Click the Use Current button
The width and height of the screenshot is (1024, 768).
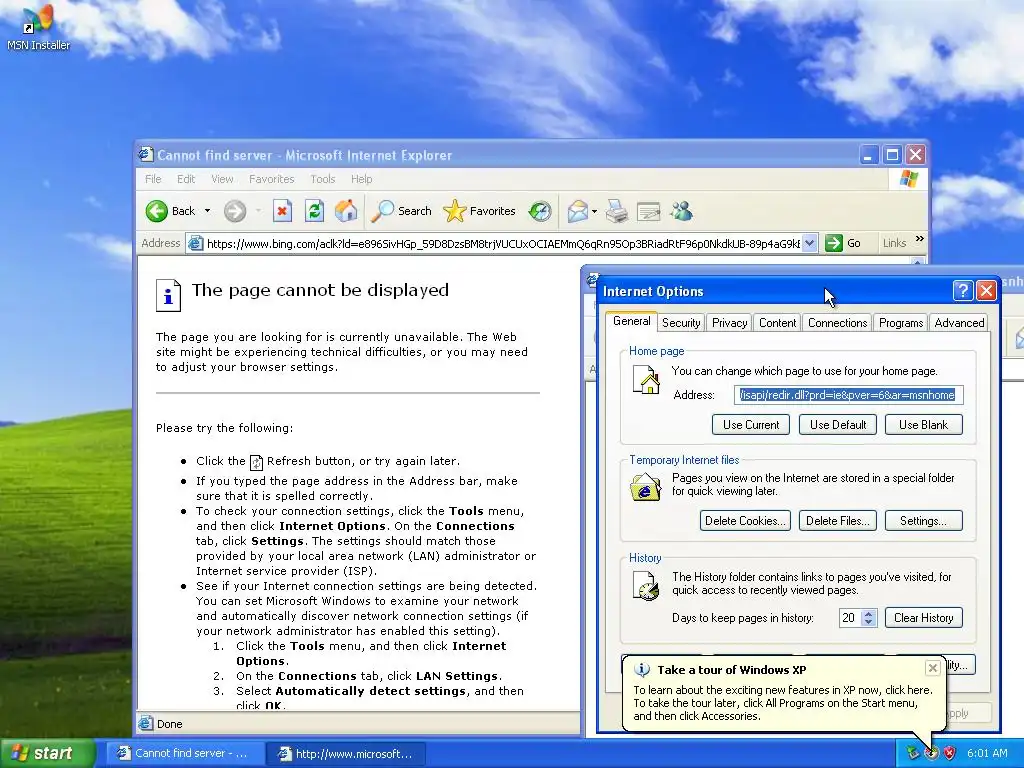750,424
